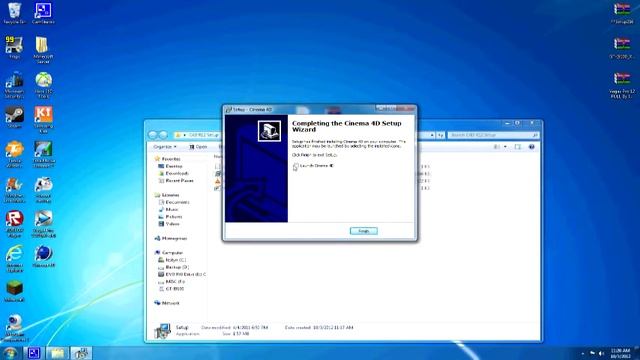Open the (C:) drive under Computer
This screenshot has height=360, width=640.
(172, 260)
